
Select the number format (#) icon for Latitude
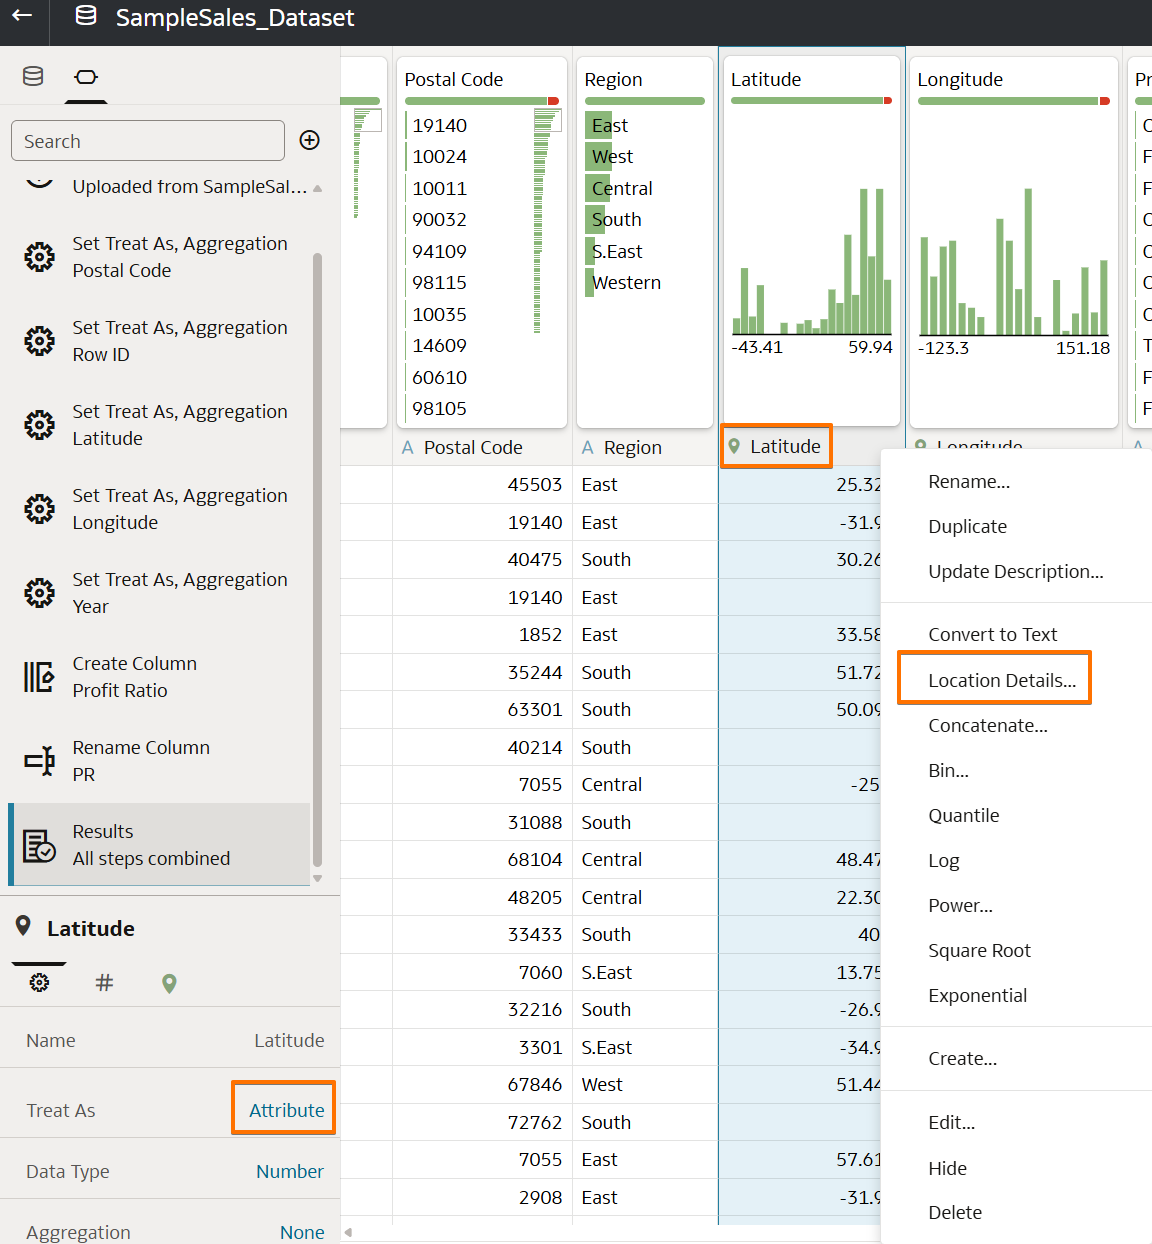pyautogui.click(x=104, y=982)
